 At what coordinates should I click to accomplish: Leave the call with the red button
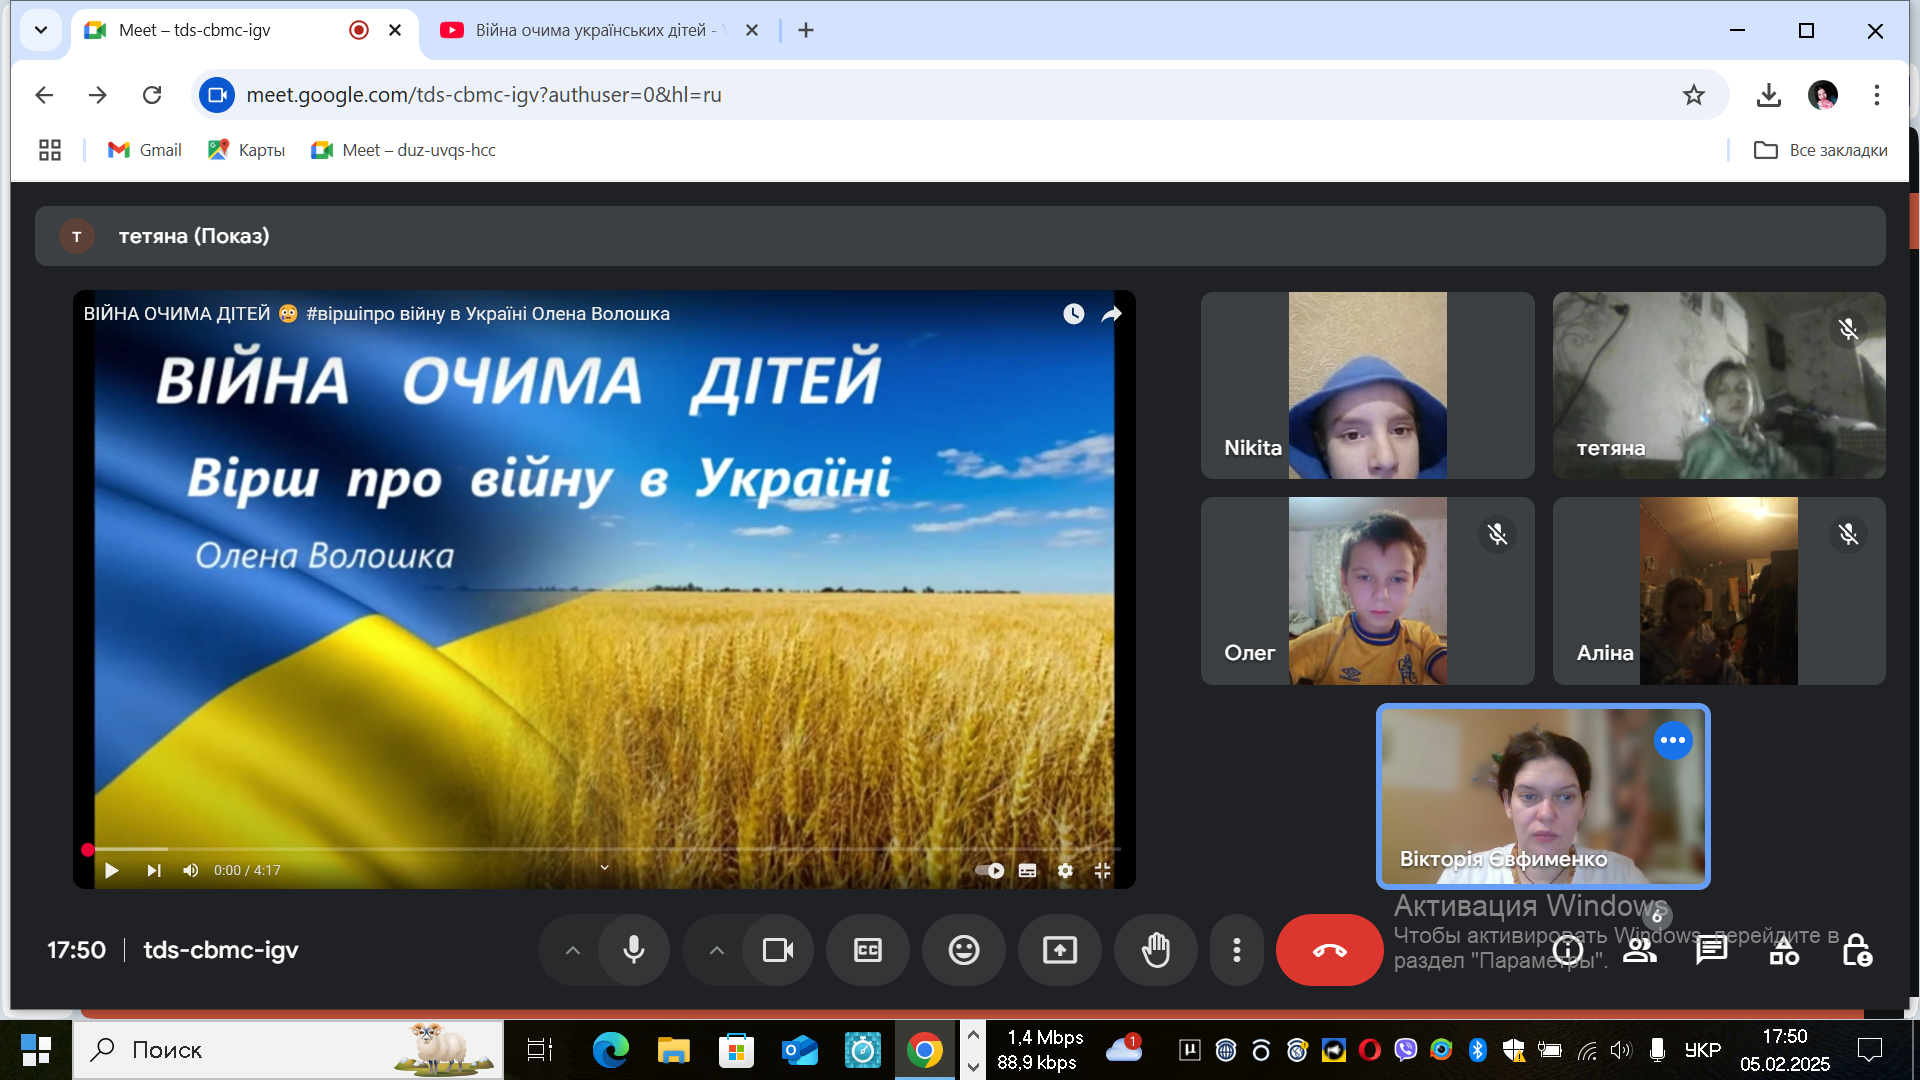coord(1329,950)
